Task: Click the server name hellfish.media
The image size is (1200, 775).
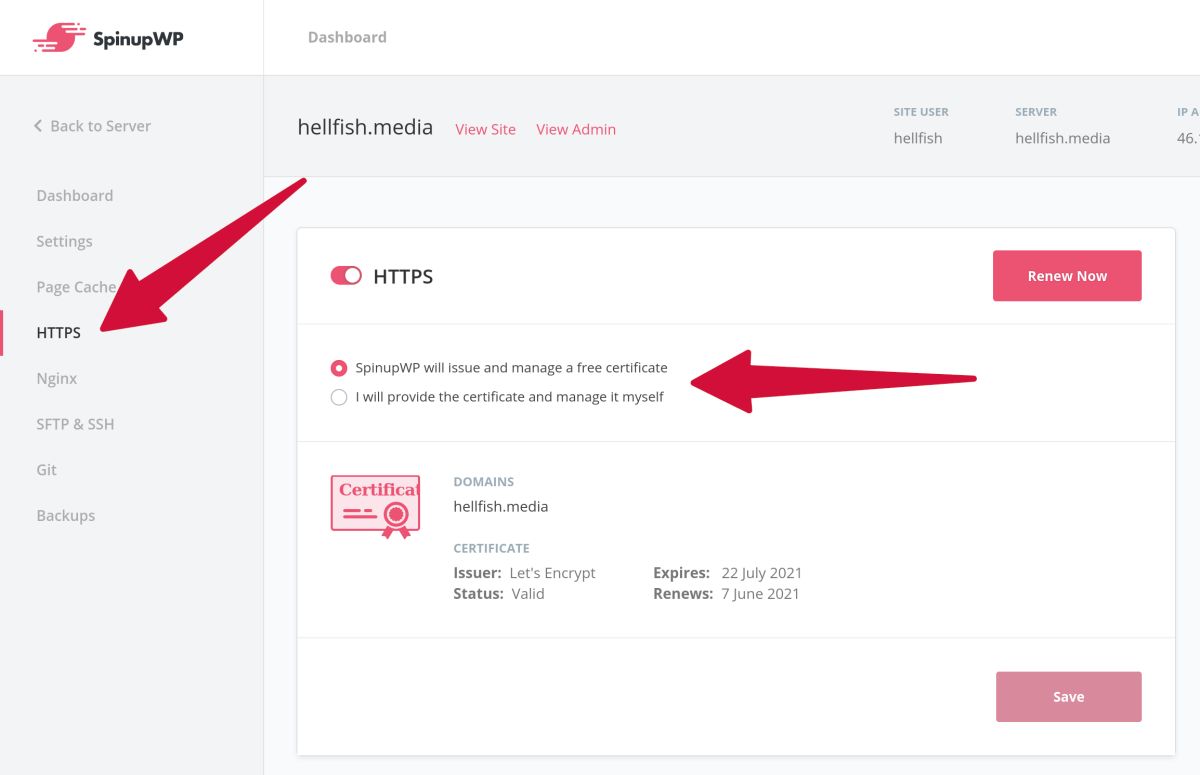Action: pyautogui.click(x=1062, y=138)
